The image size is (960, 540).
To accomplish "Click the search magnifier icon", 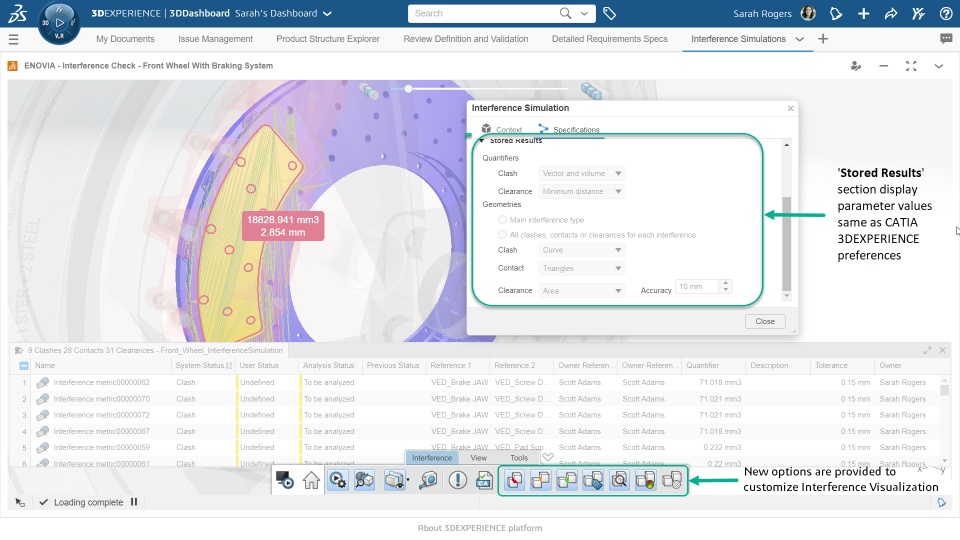I will coord(565,13).
